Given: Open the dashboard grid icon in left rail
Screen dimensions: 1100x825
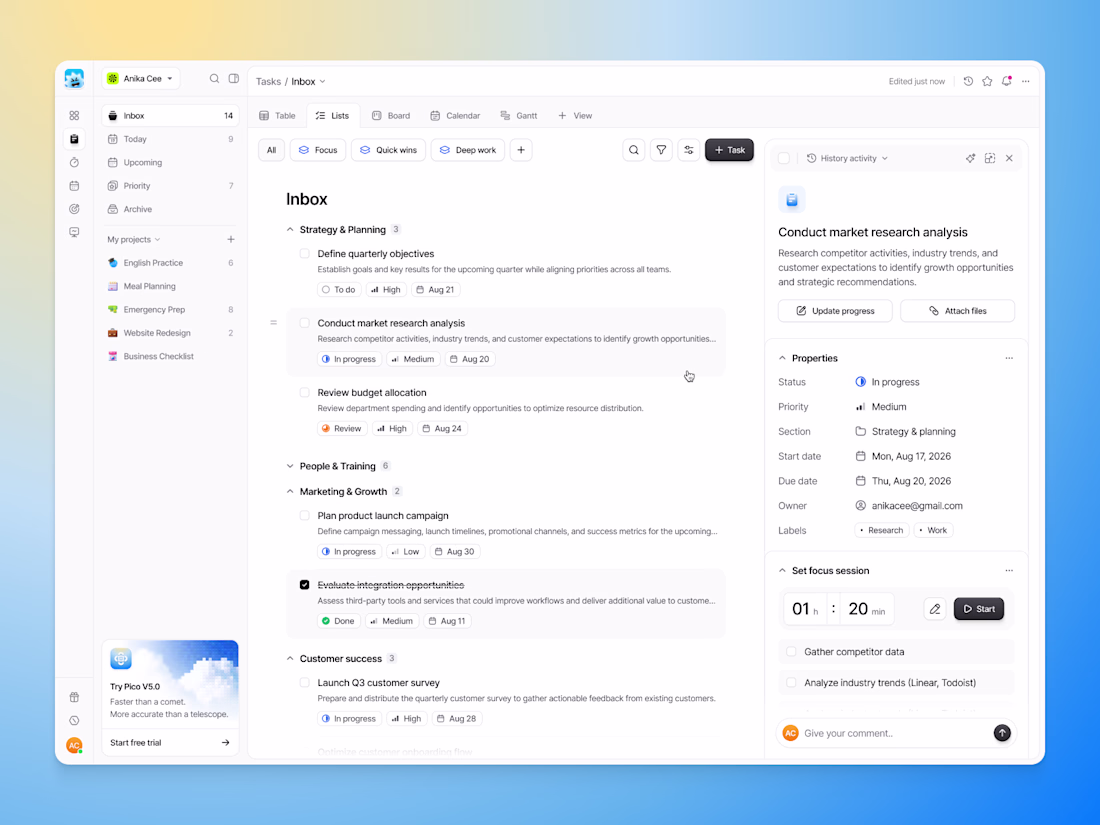Looking at the screenshot, I should [x=74, y=116].
